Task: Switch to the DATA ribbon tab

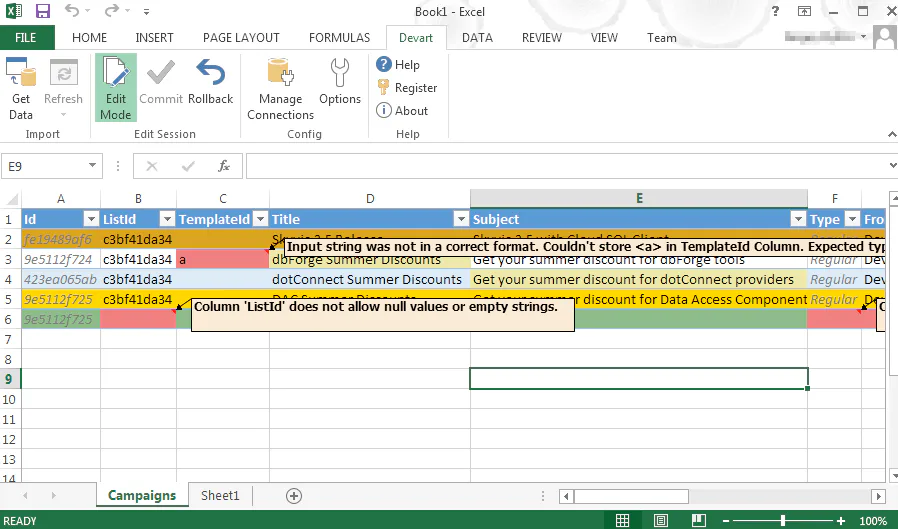Action: click(x=477, y=38)
